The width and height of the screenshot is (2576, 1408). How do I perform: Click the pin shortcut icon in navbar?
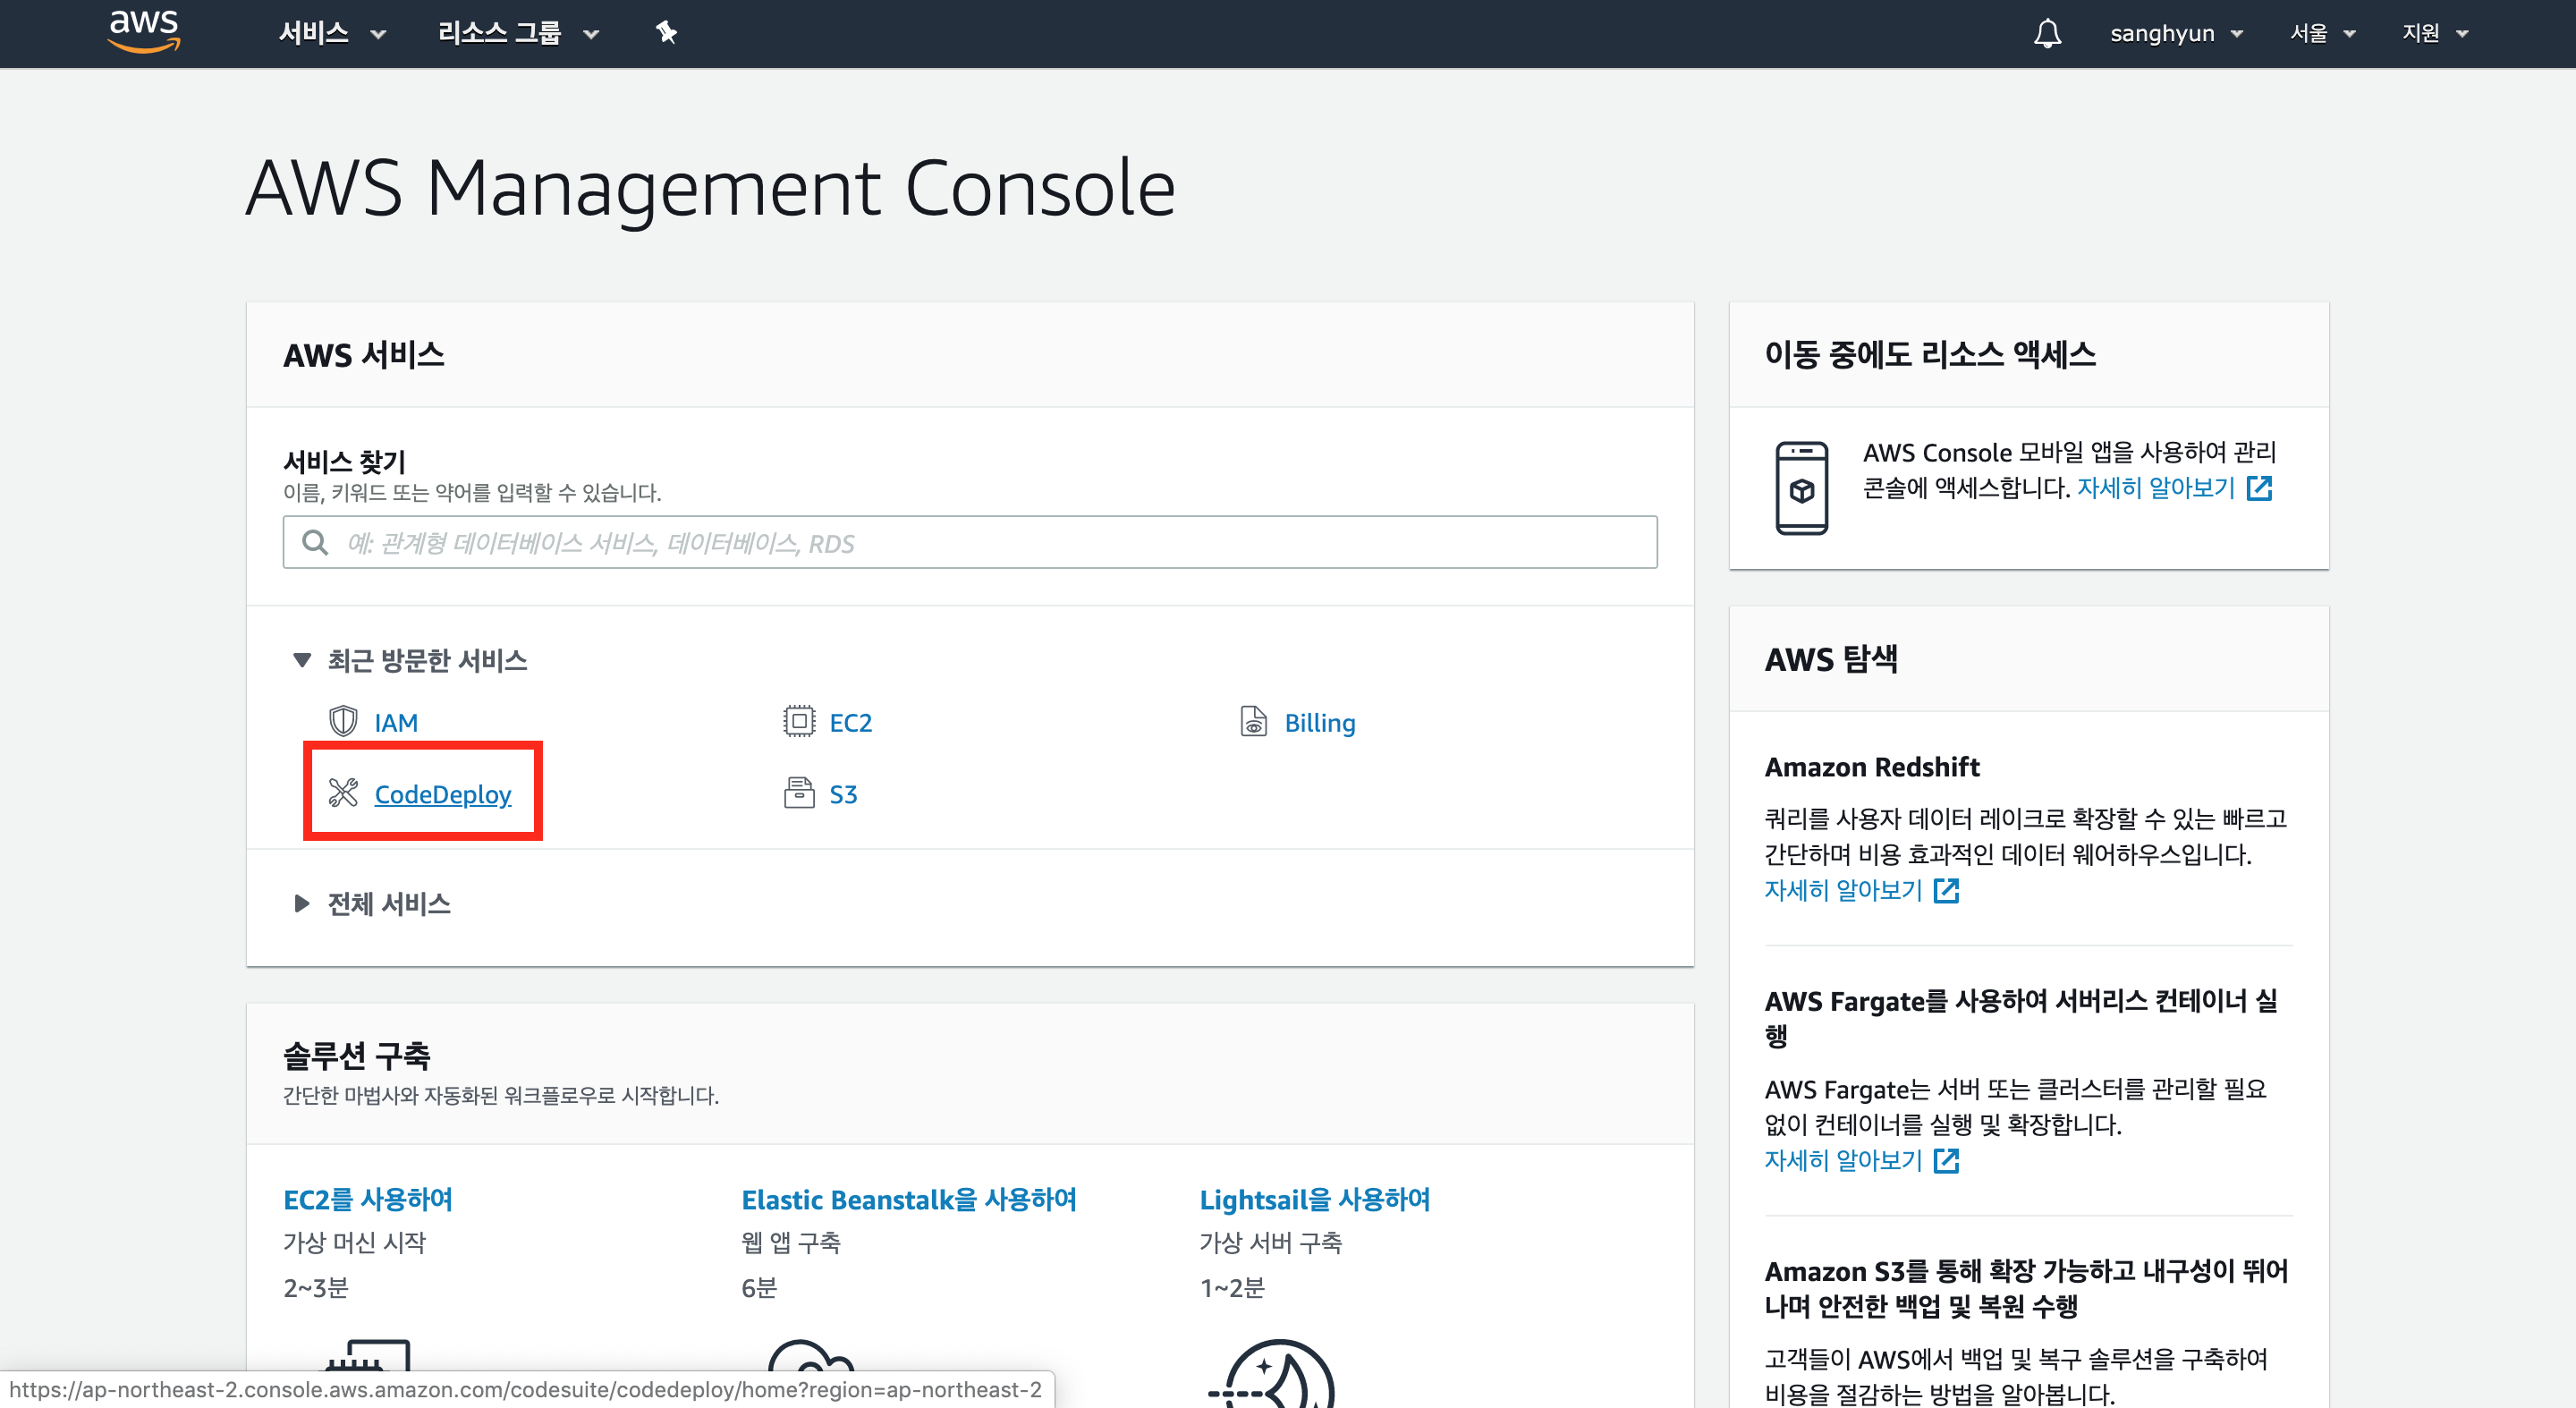(x=666, y=33)
